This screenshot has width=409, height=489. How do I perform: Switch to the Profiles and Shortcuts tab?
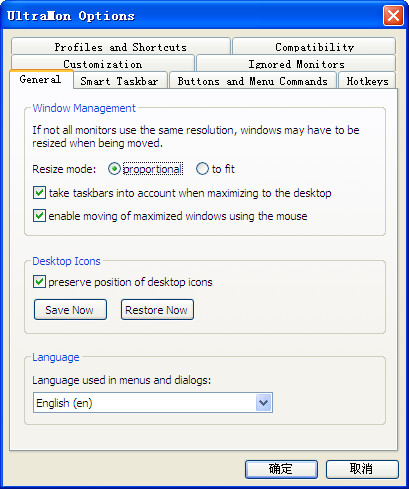point(121,46)
